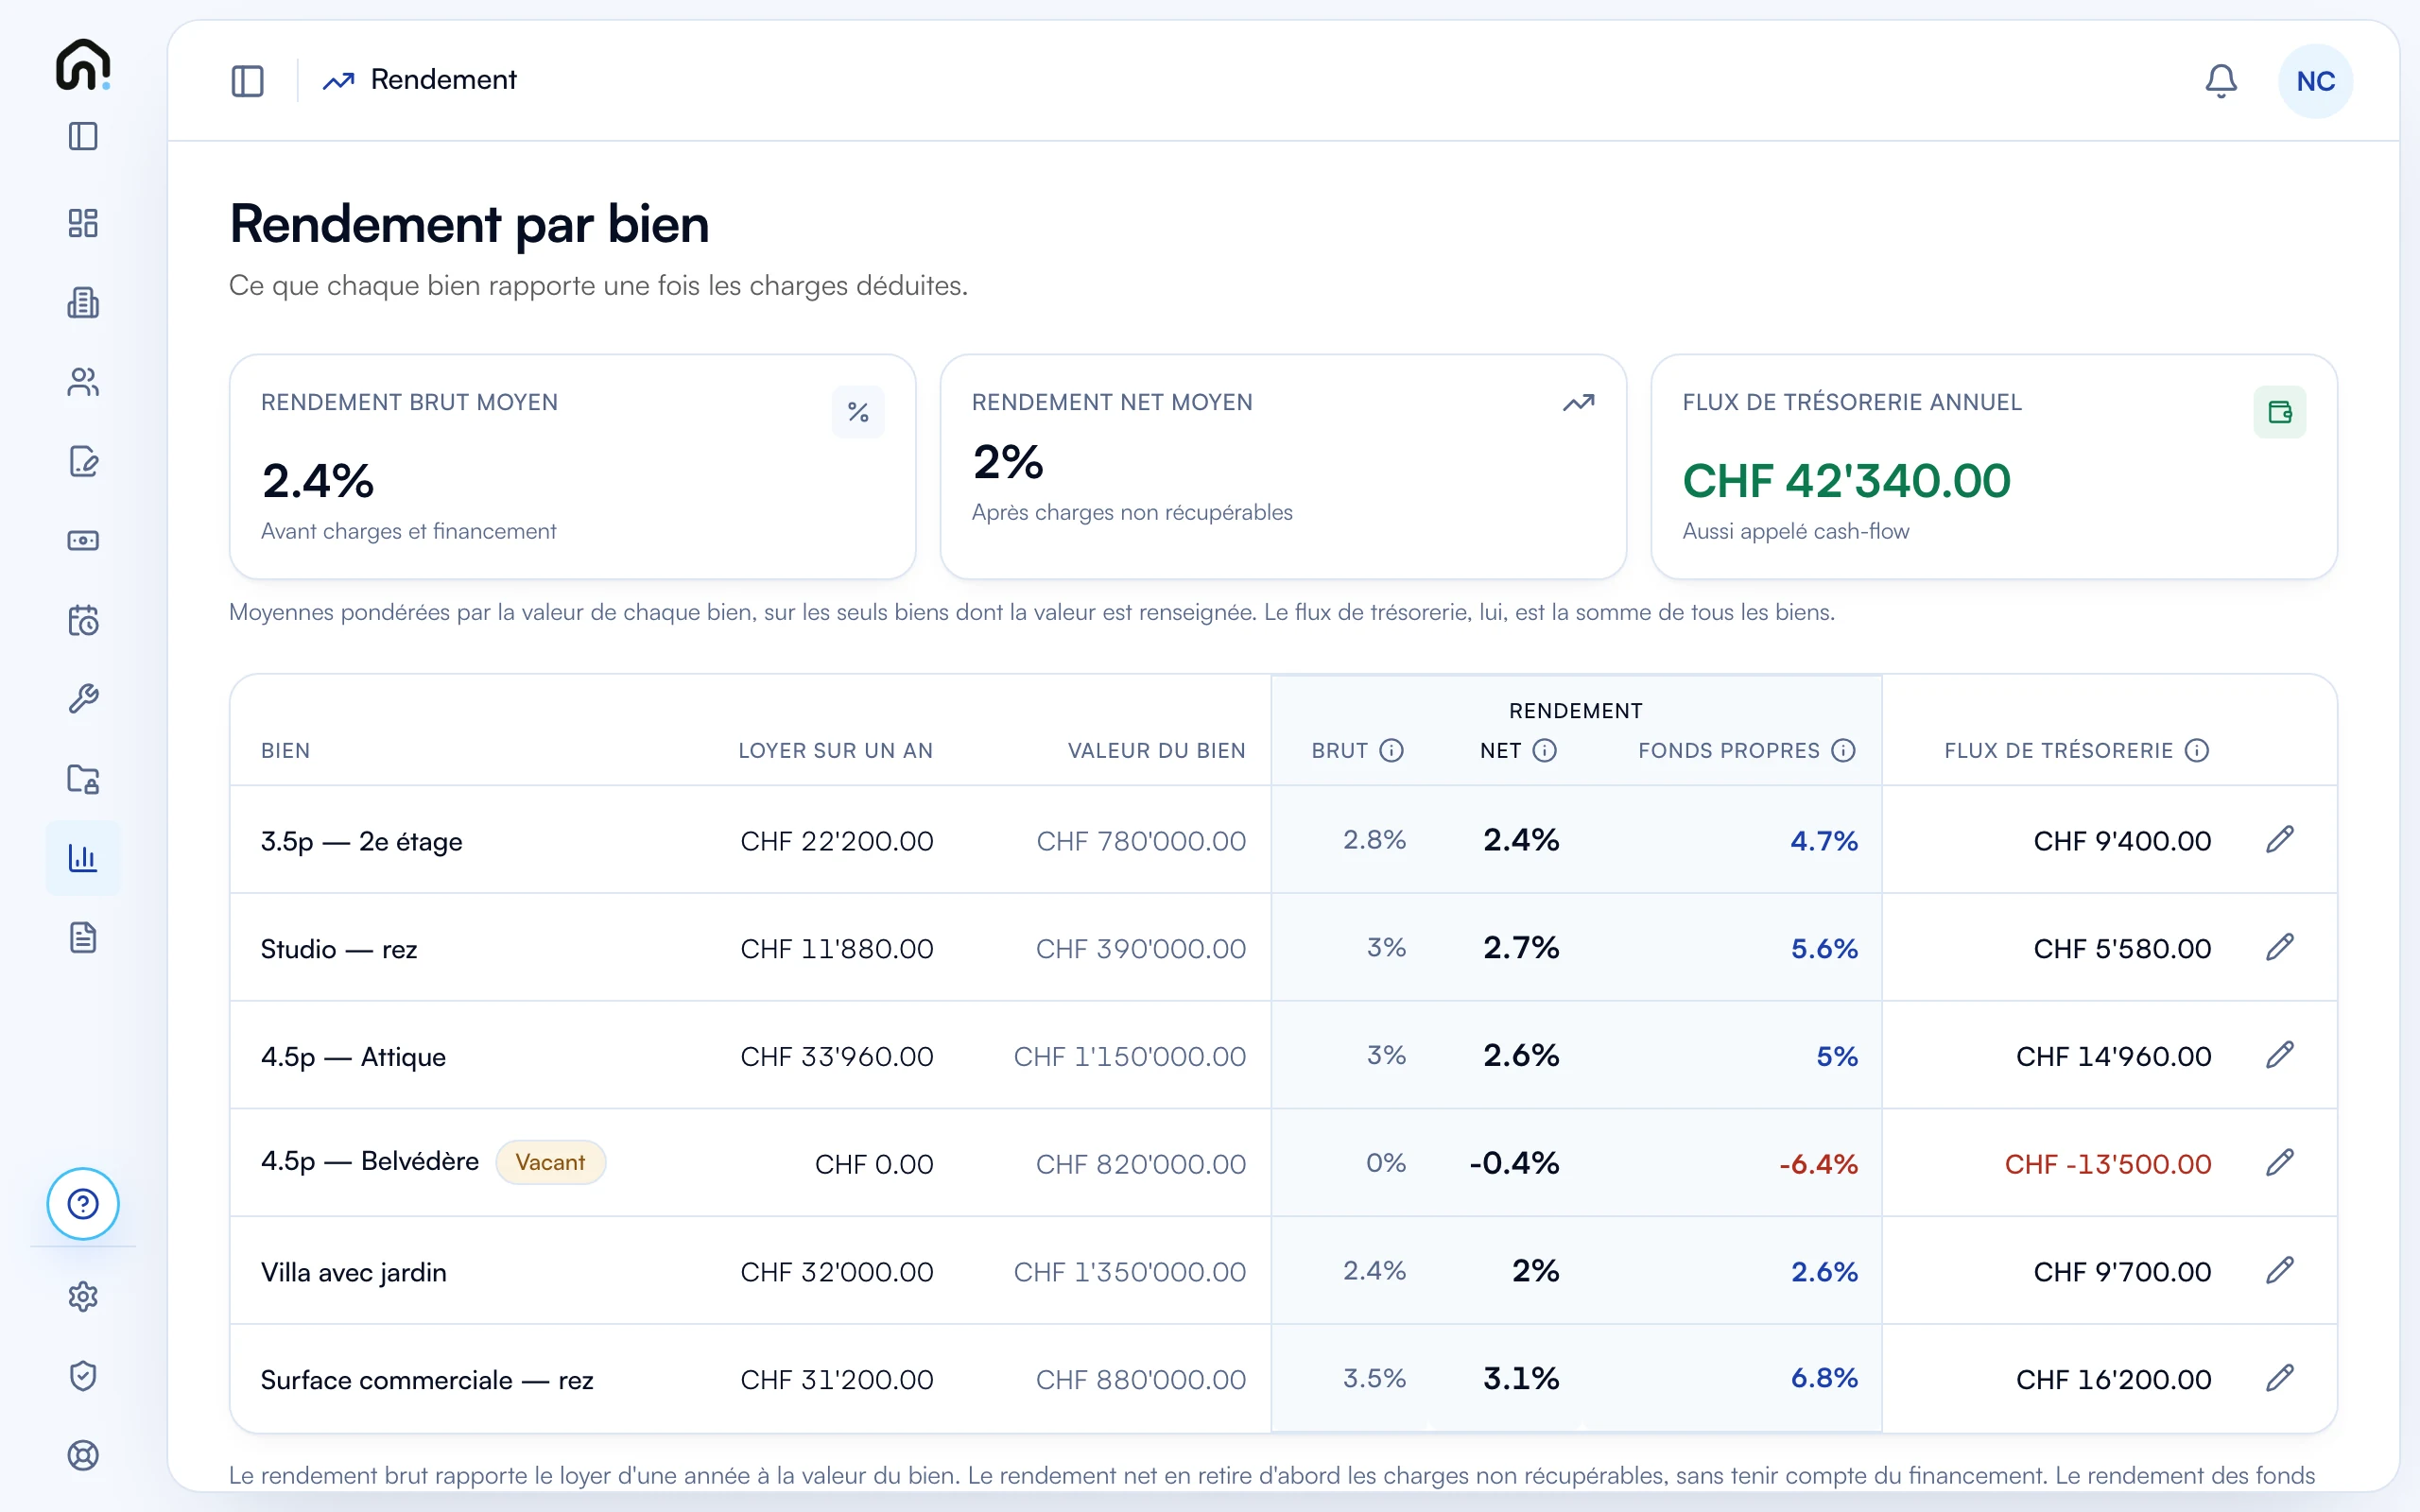The image size is (2420, 1512).
Task: Open the buildings icon in sidebar
Action: [x=83, y=302]
